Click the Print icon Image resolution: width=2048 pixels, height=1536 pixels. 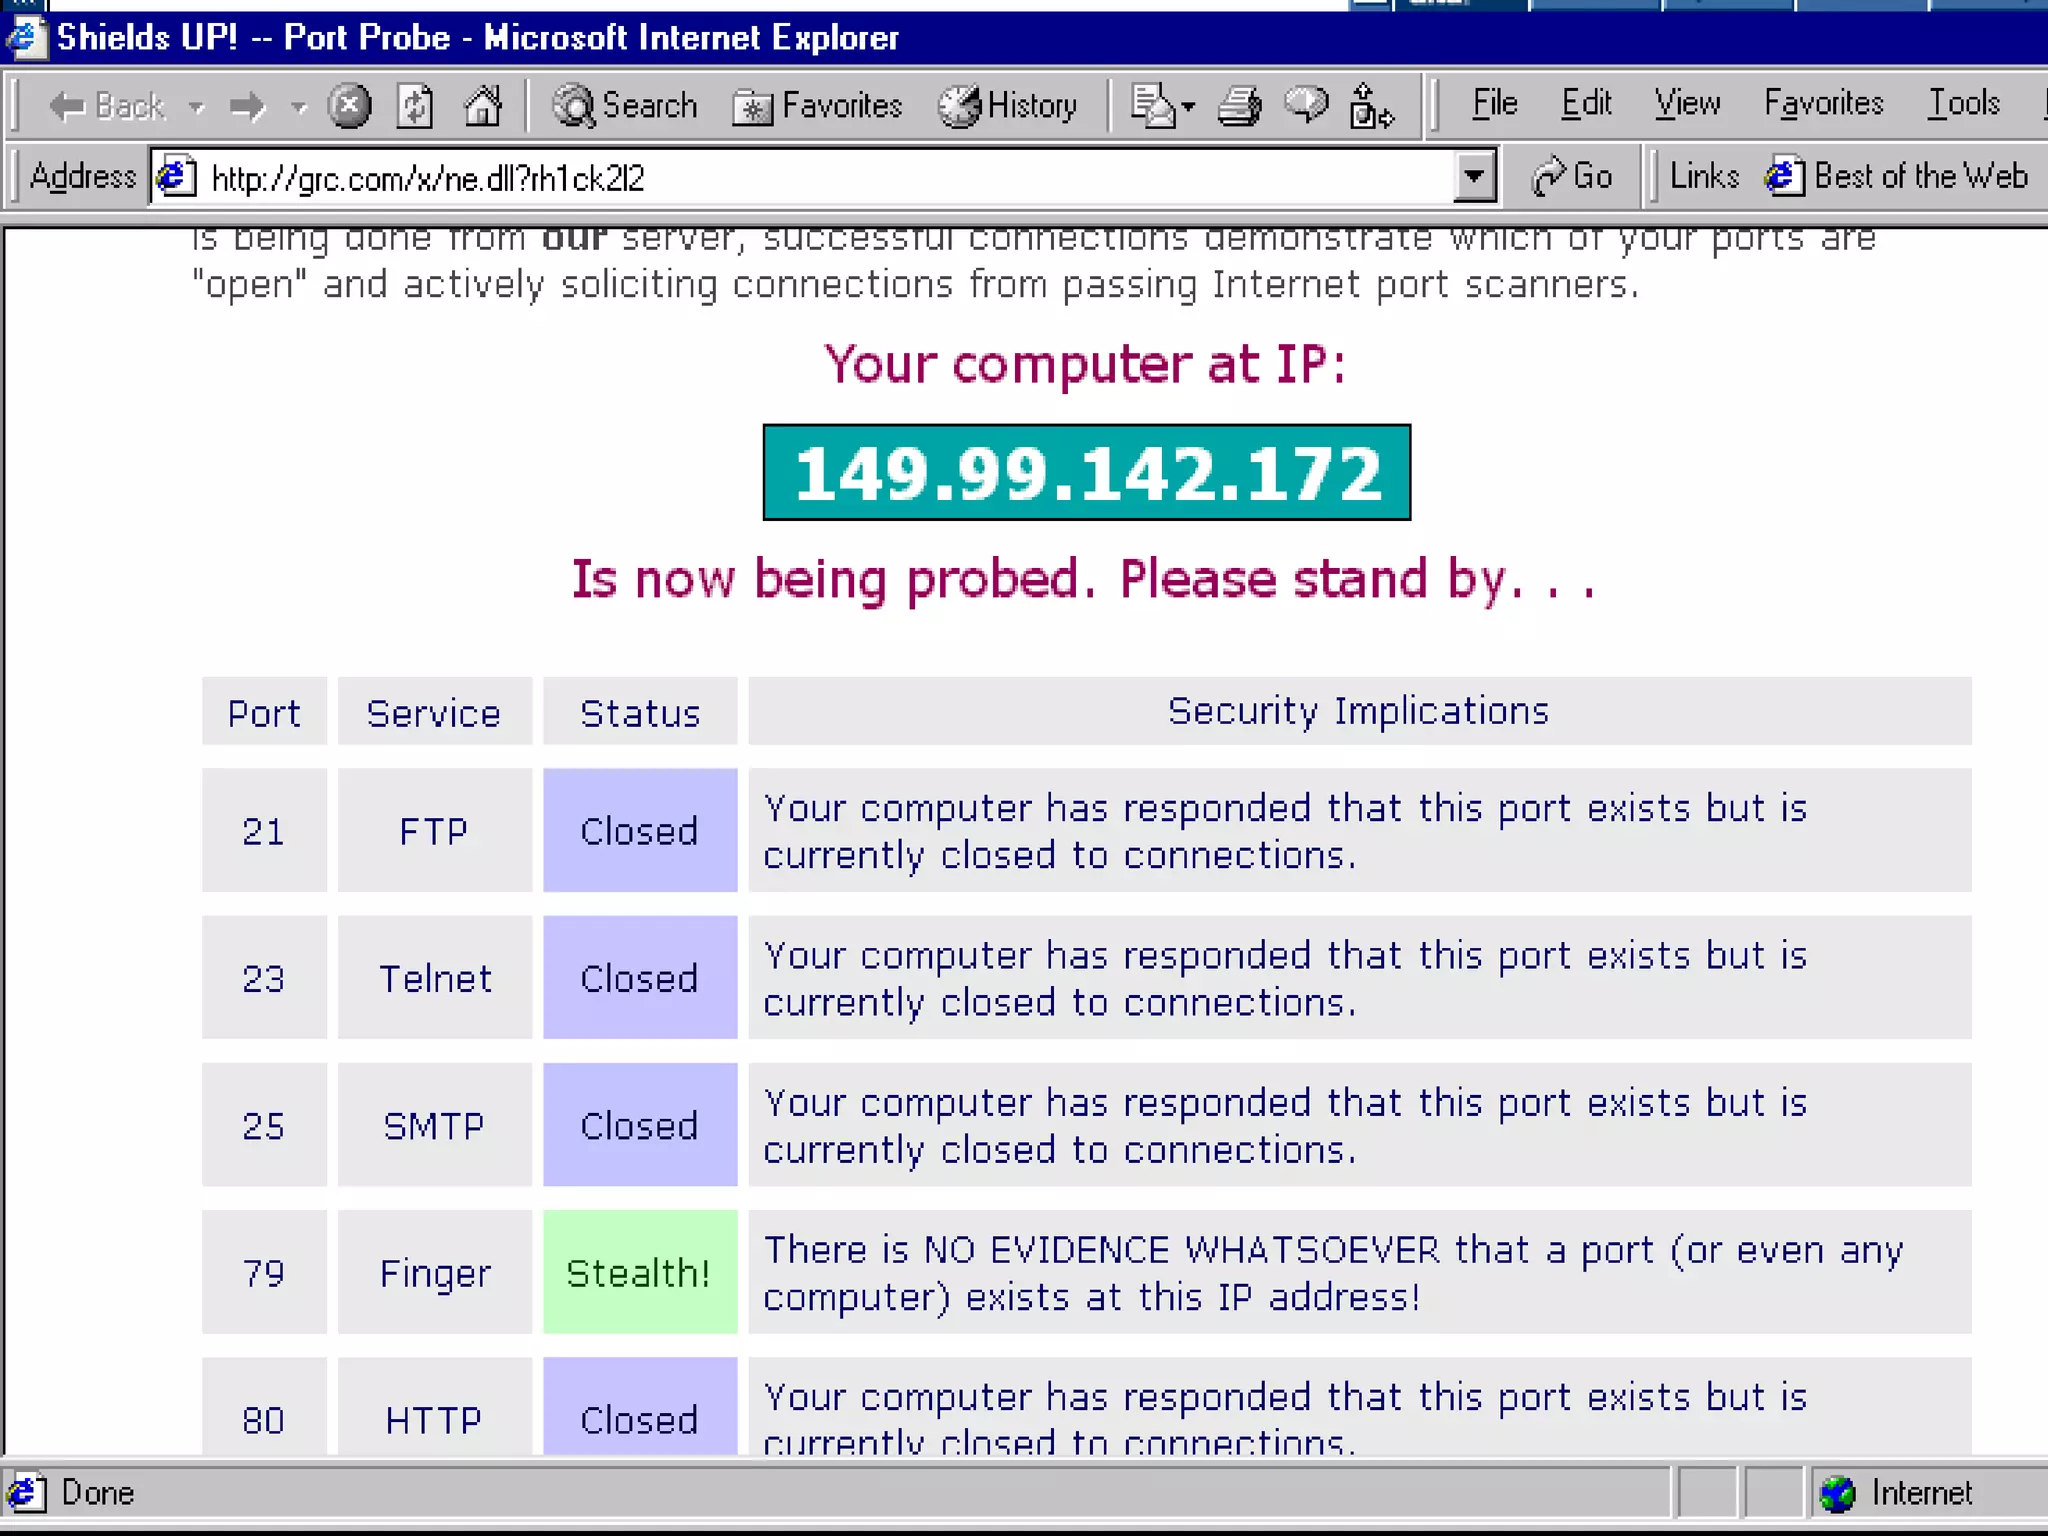click(x=1240, y=106)
